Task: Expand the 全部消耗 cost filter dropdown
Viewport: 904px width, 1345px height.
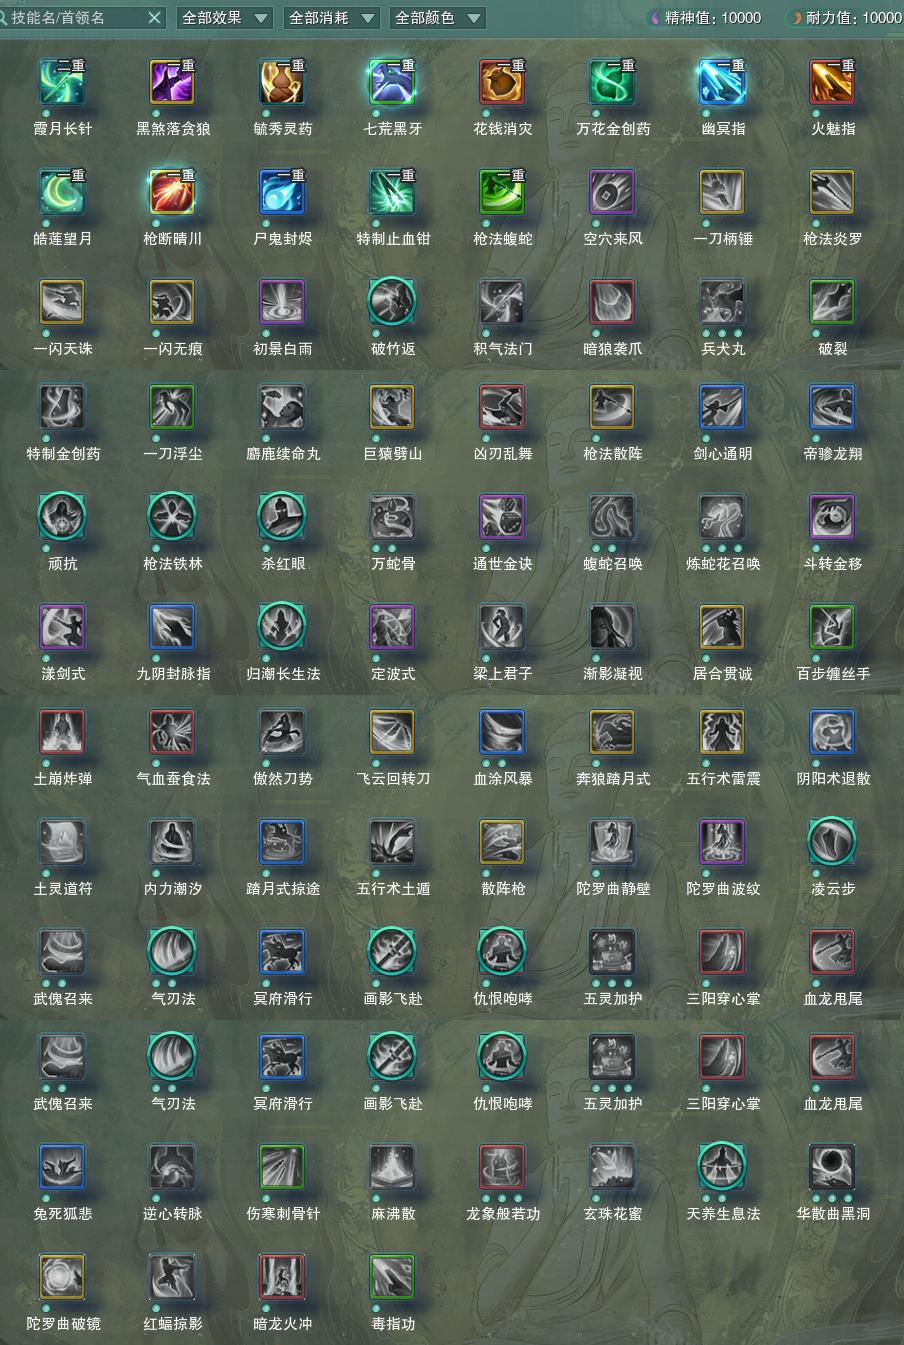Action: [x=331, y=18]
